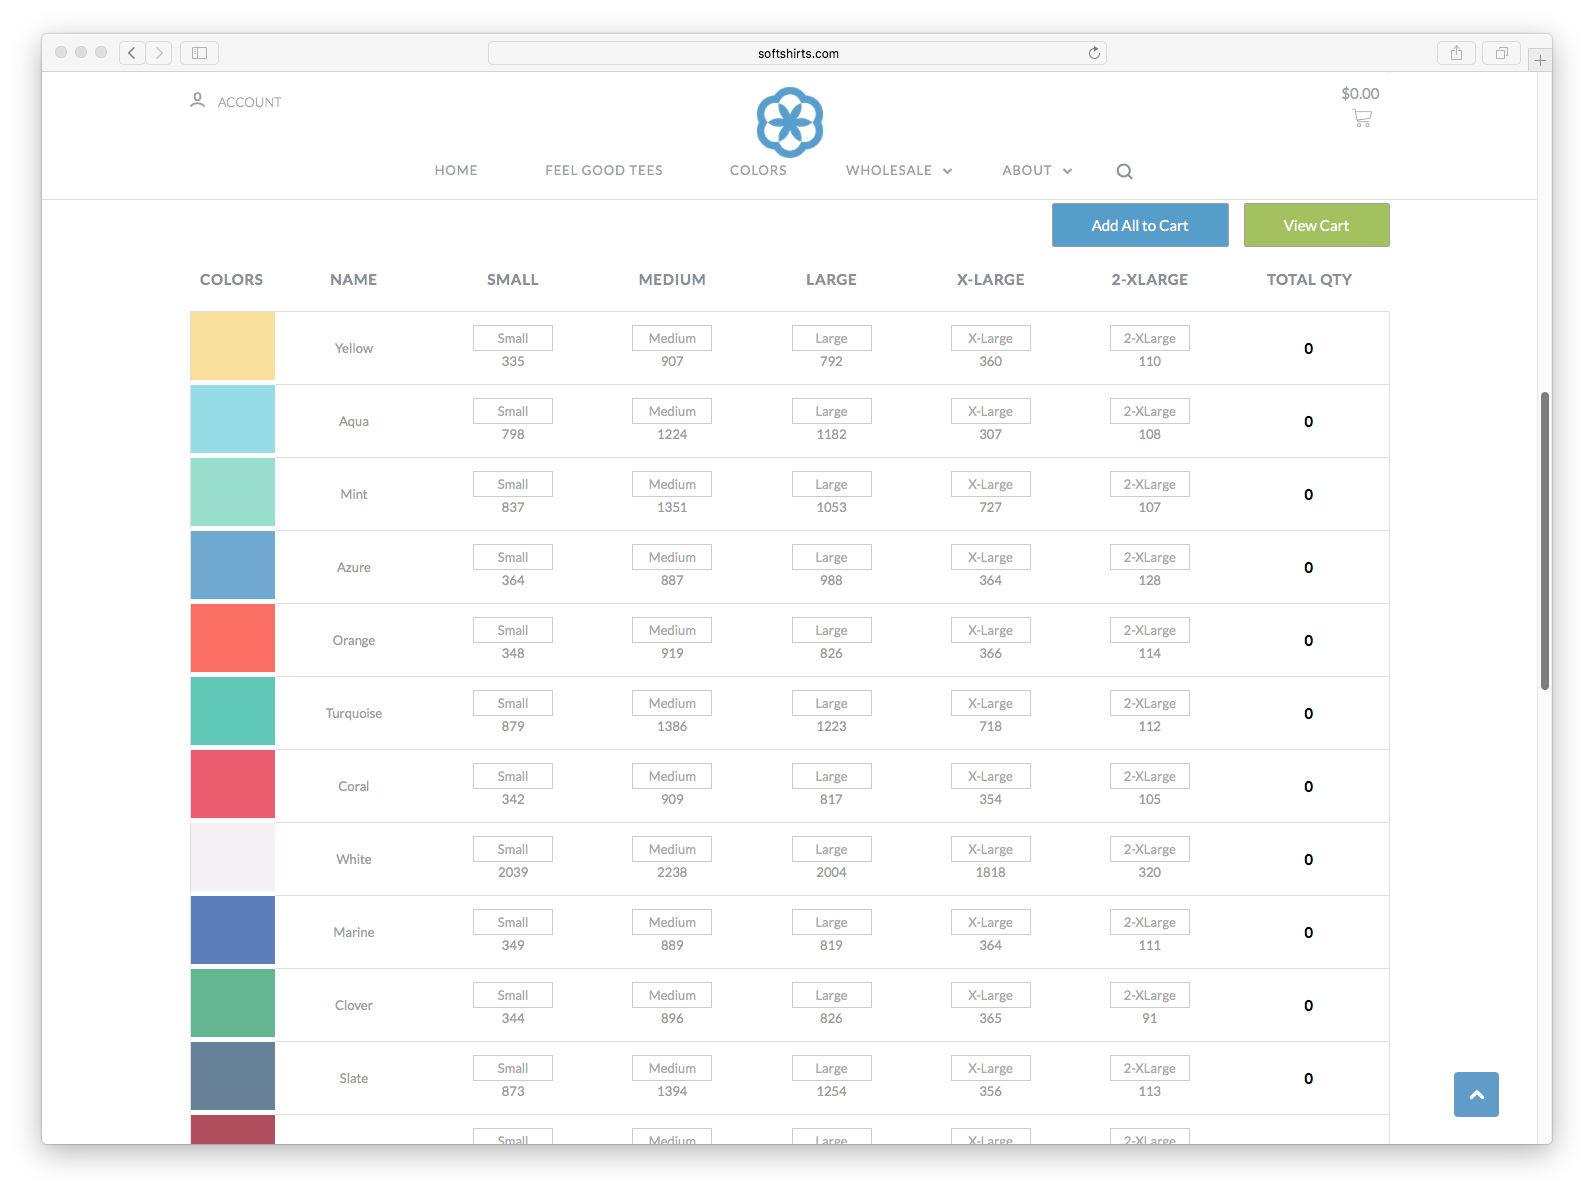Select the Orange color swatch
This screenshot has height=1194, width=1594.
233,639
